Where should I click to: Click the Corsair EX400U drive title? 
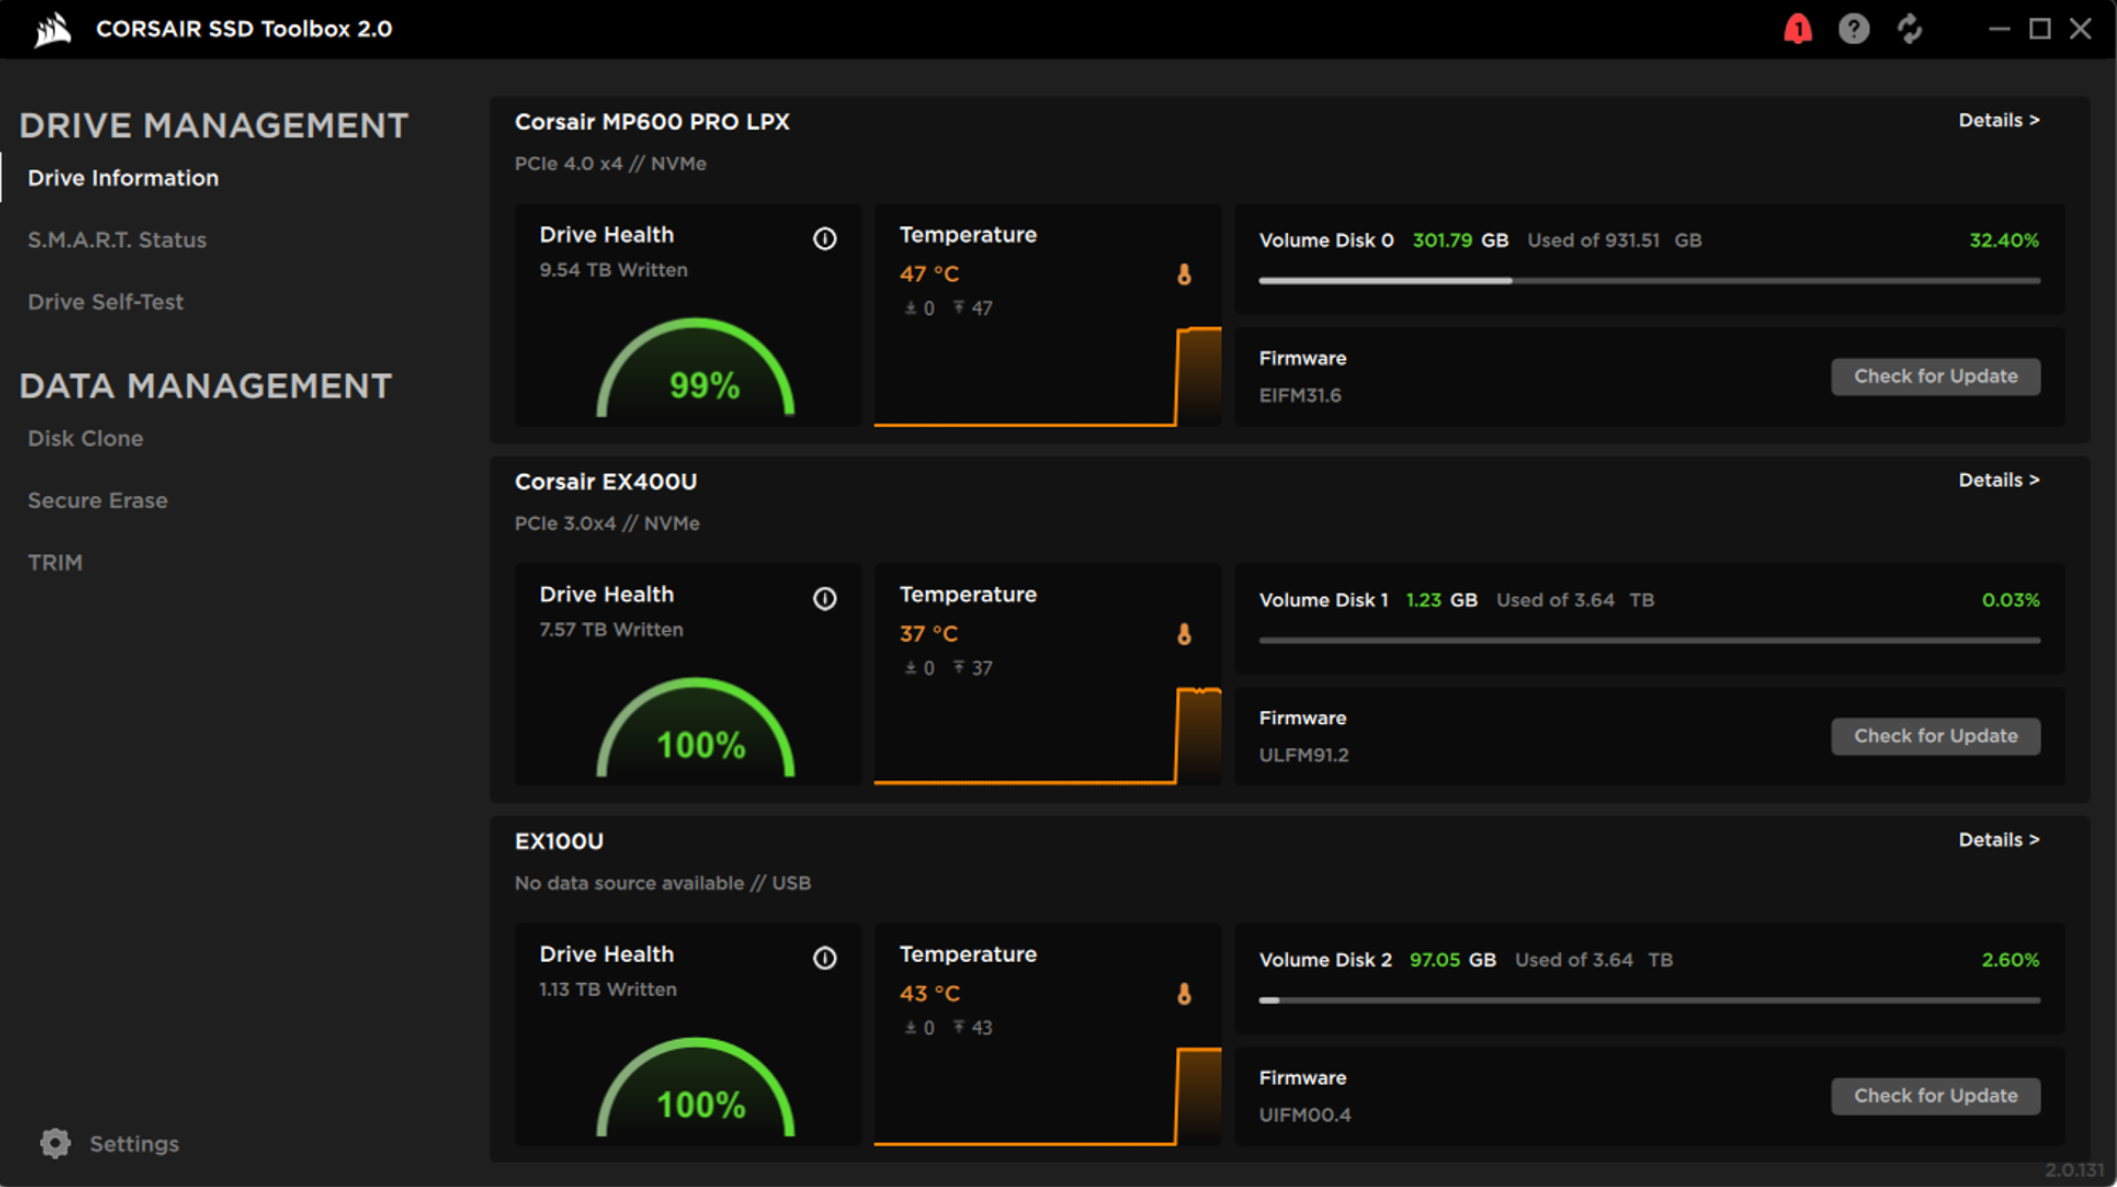606,482
